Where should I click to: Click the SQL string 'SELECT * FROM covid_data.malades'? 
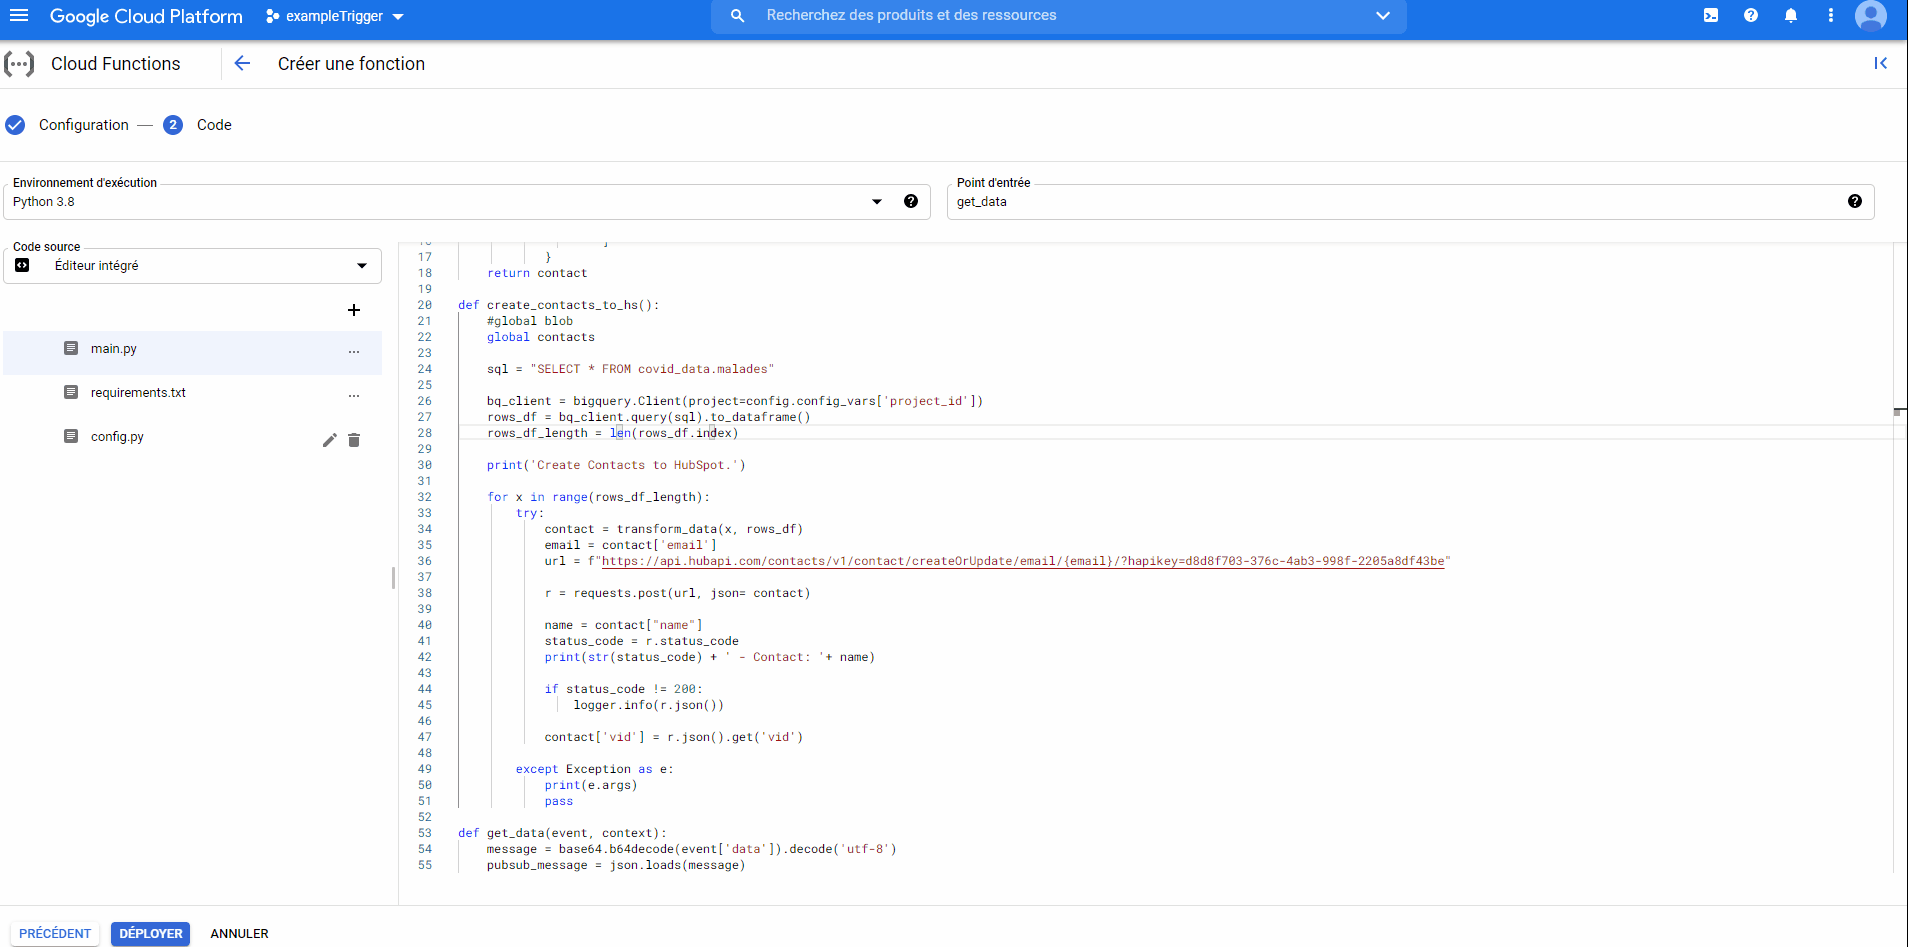point(652,369)
